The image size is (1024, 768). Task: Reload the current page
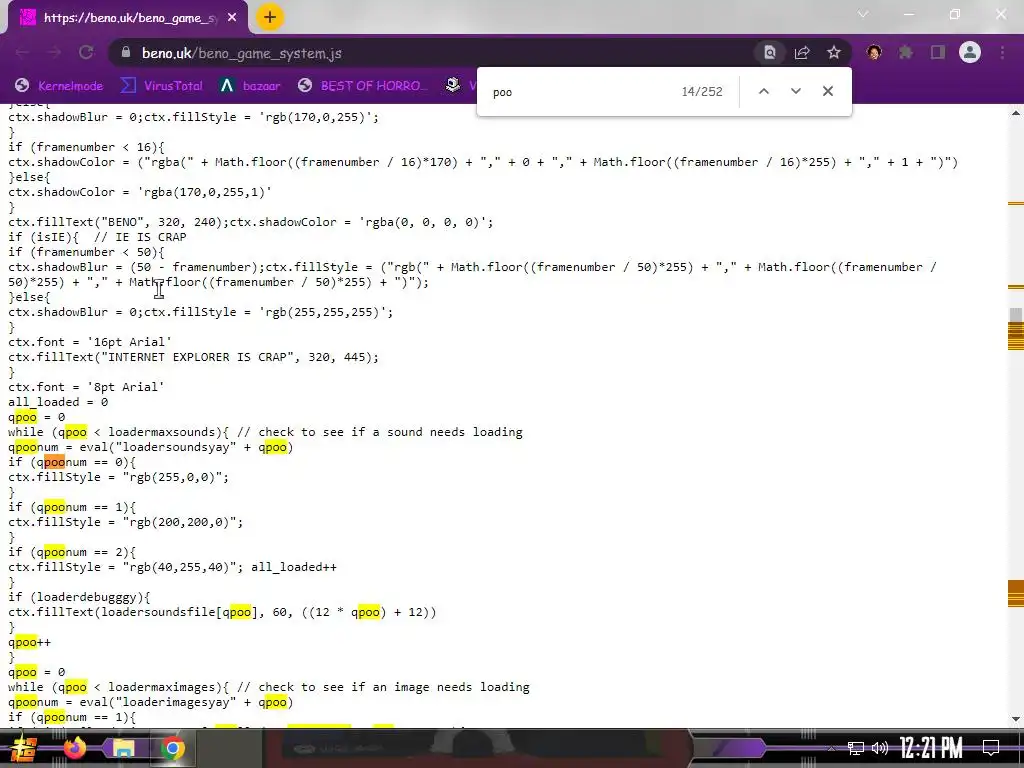coord(86,53)
